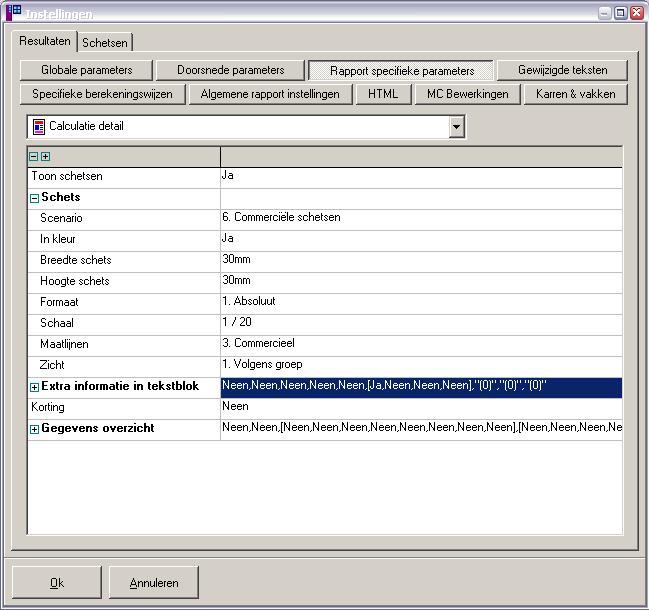This screenshot has height=610, width=649.
Task: Confirm with the Ok button
Action: [57, 583]
